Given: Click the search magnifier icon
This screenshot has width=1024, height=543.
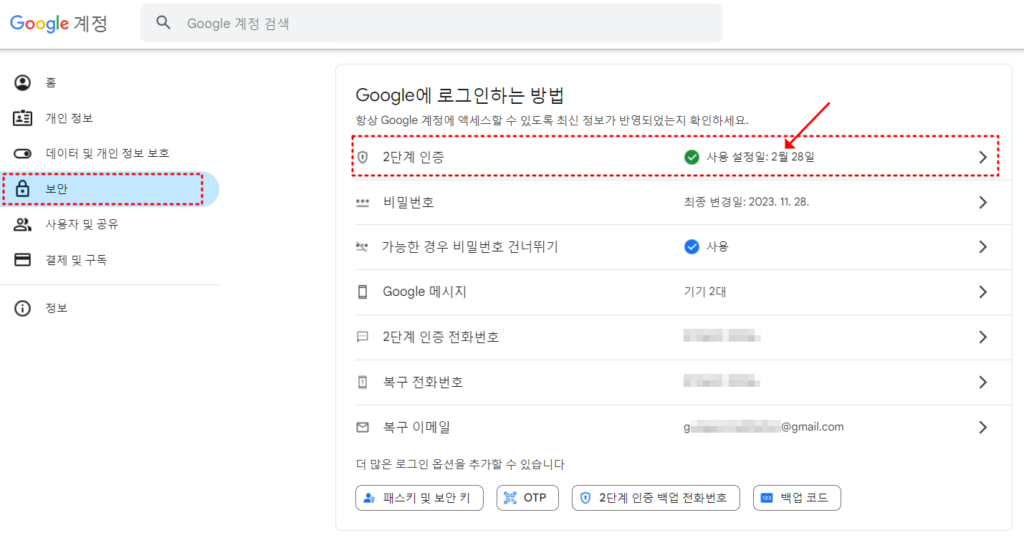Looking at the screenshot, I should tap(163, 23).
